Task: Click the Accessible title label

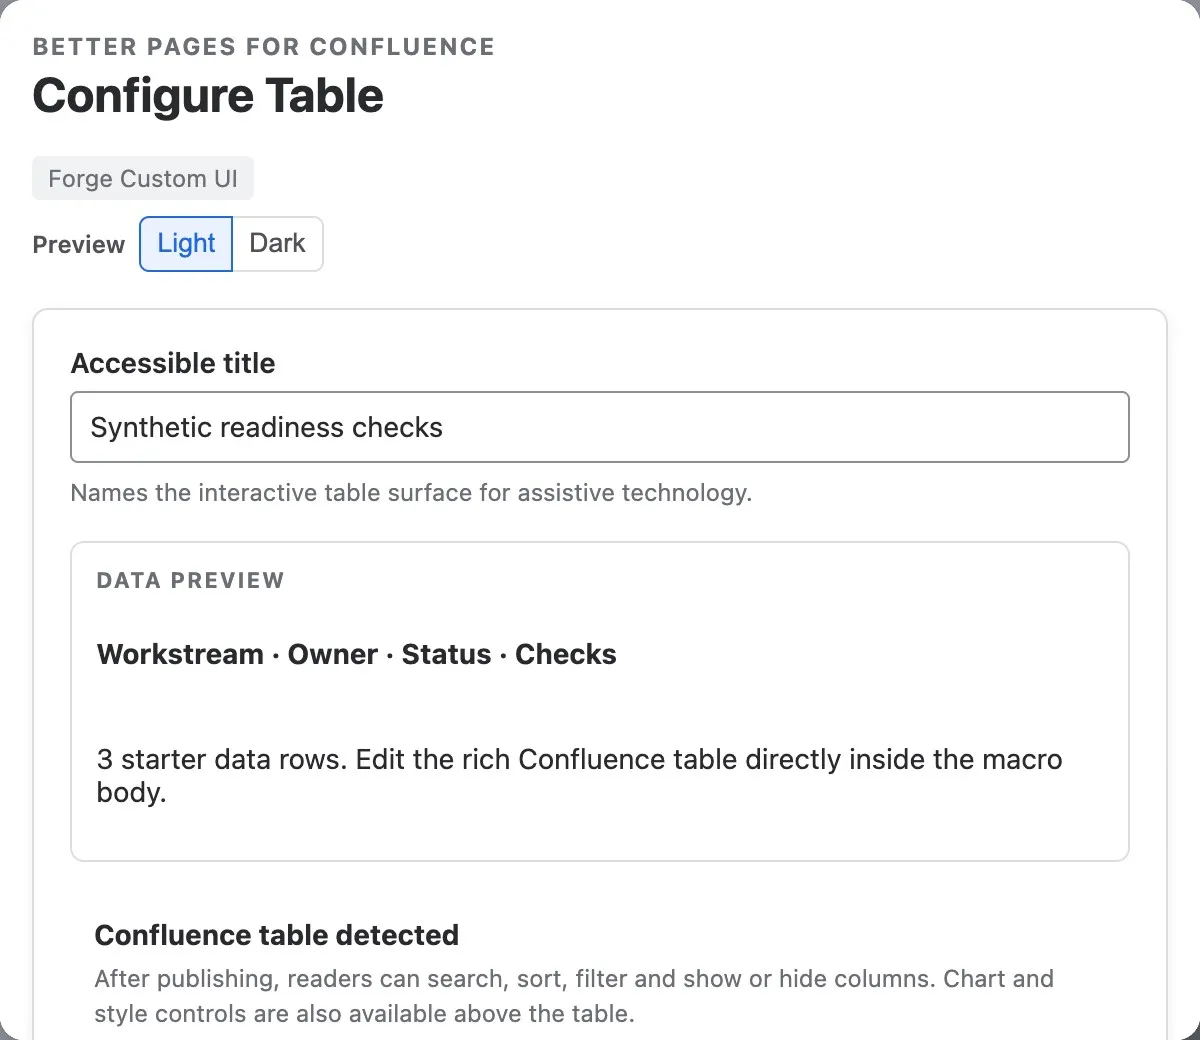Action: 173,363
